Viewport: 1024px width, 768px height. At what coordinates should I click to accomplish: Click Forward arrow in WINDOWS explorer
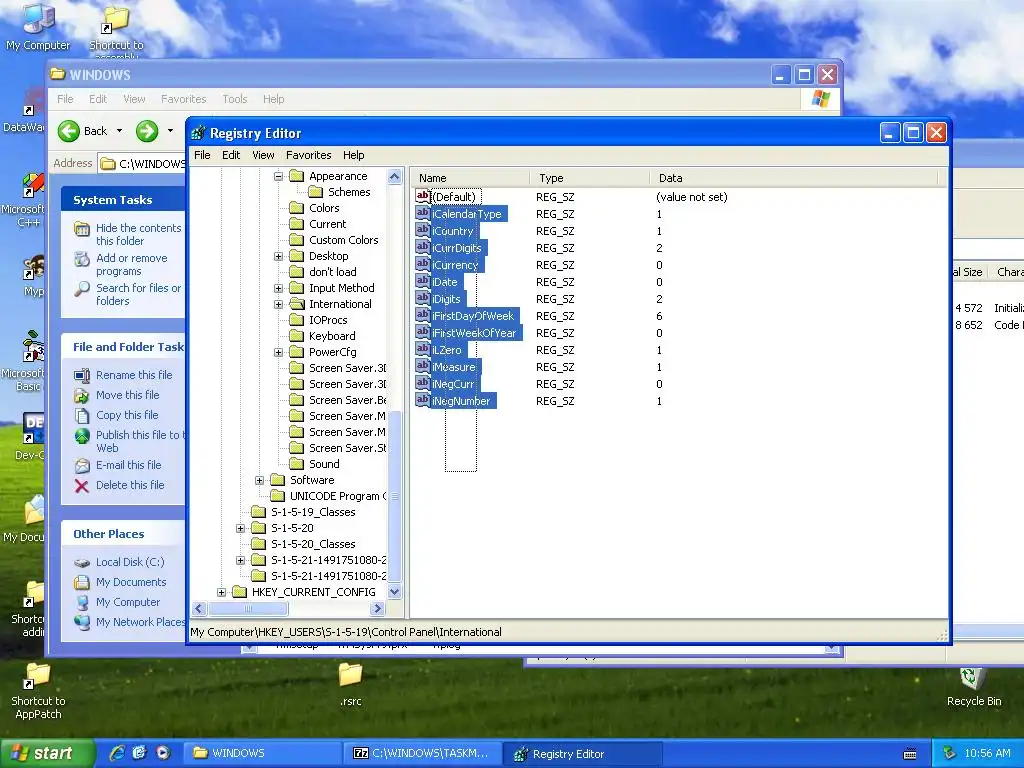[147, 131]
